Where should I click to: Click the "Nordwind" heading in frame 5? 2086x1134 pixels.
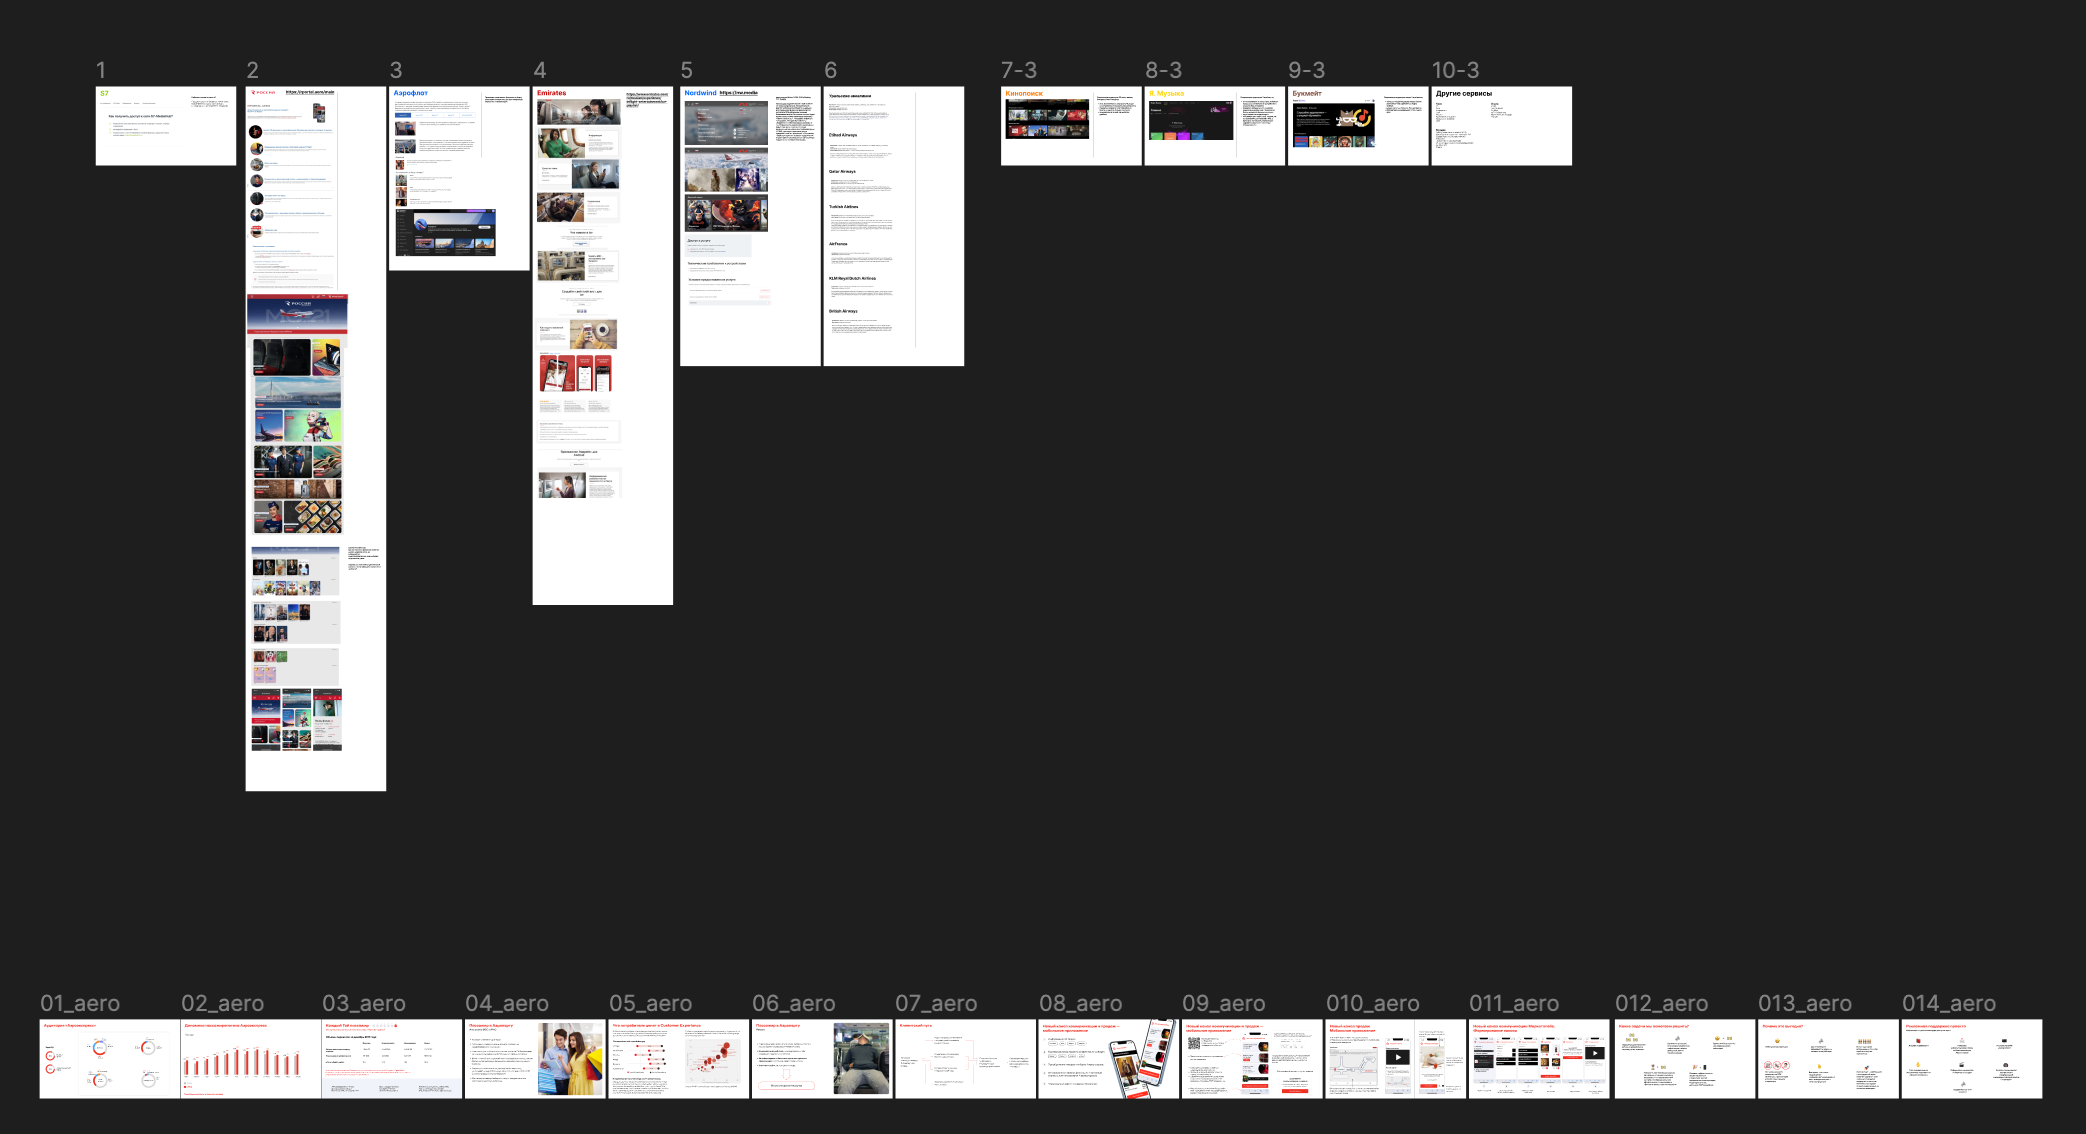coord(700,93)
